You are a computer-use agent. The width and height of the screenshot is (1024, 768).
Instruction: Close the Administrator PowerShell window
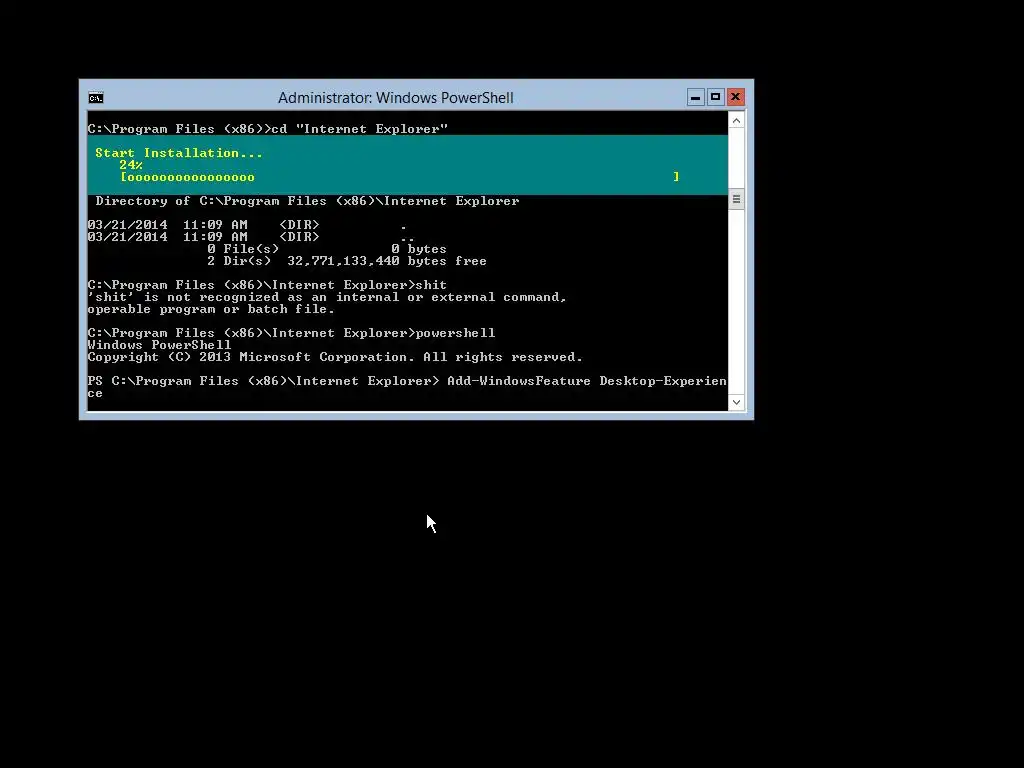[x=735, y=97]
